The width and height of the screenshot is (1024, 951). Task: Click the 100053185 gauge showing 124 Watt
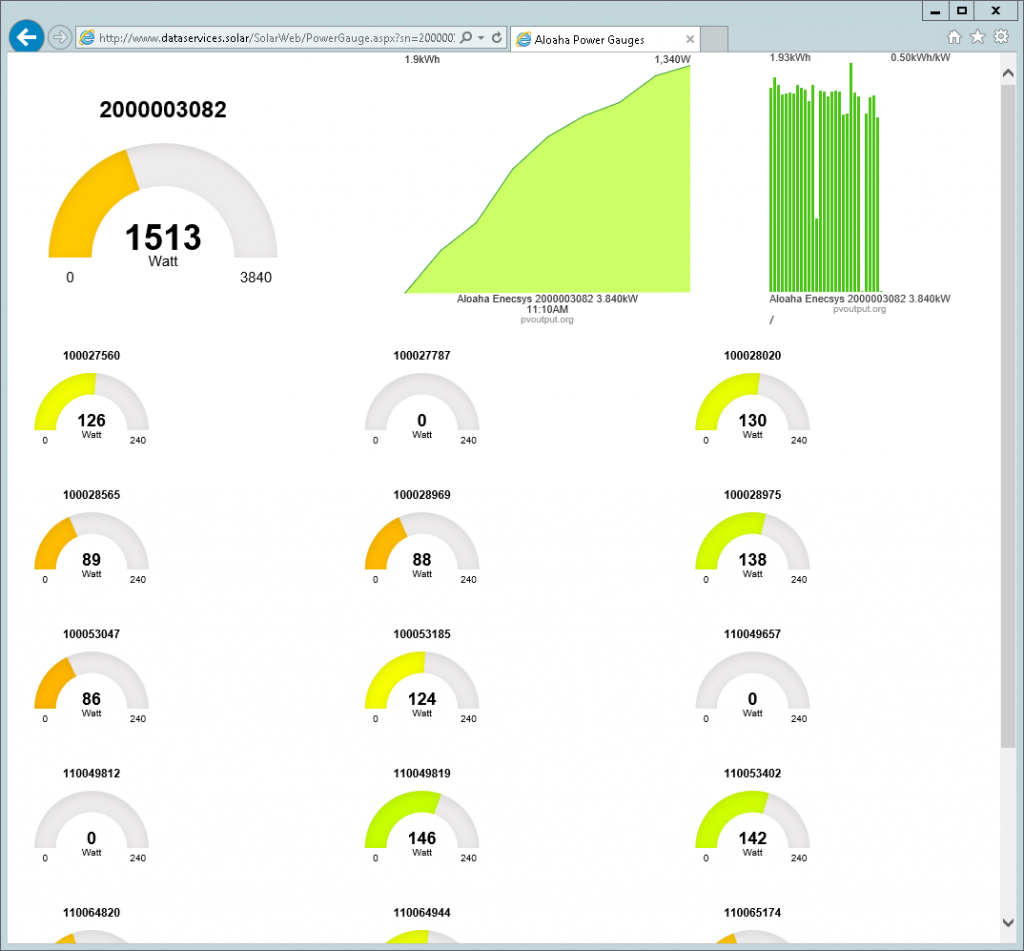click(422, 686)
